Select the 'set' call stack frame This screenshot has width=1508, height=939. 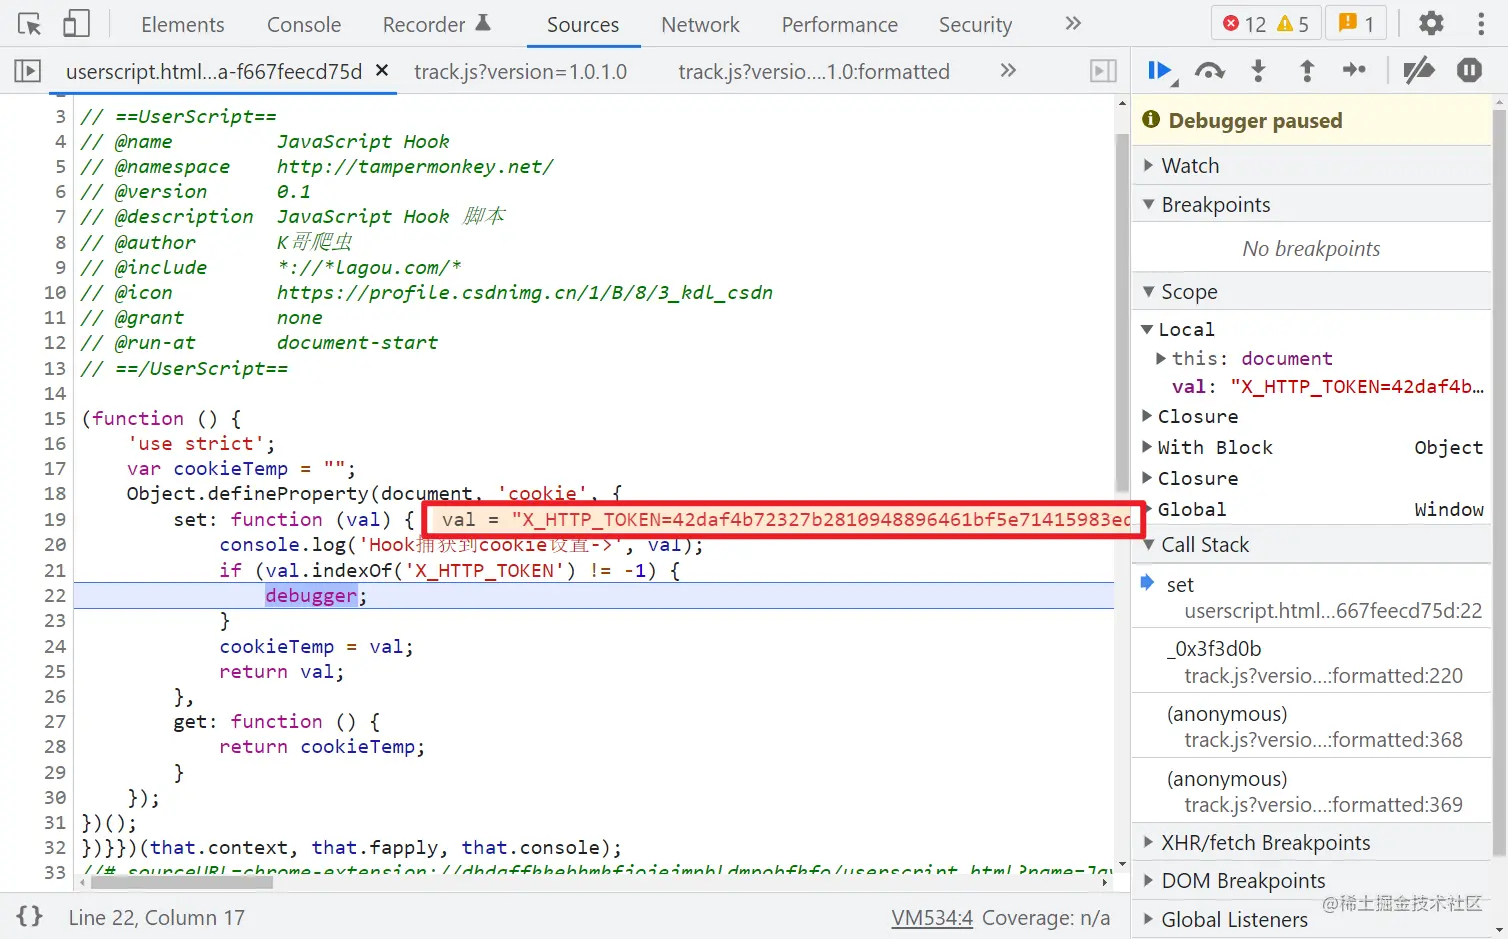click(x=1311, y=597)
